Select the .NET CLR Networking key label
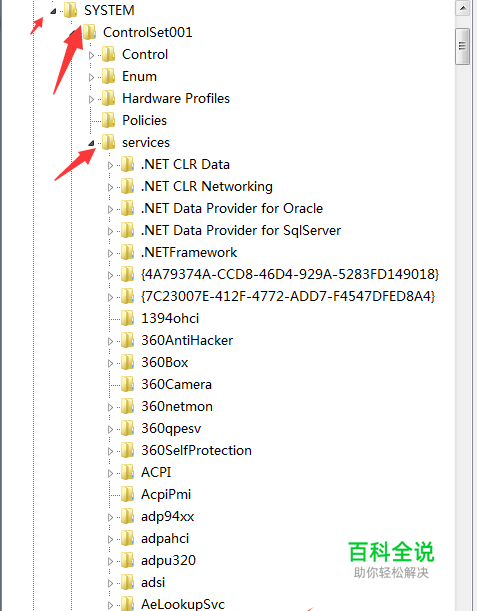477x611 pixels. point(207,186)
